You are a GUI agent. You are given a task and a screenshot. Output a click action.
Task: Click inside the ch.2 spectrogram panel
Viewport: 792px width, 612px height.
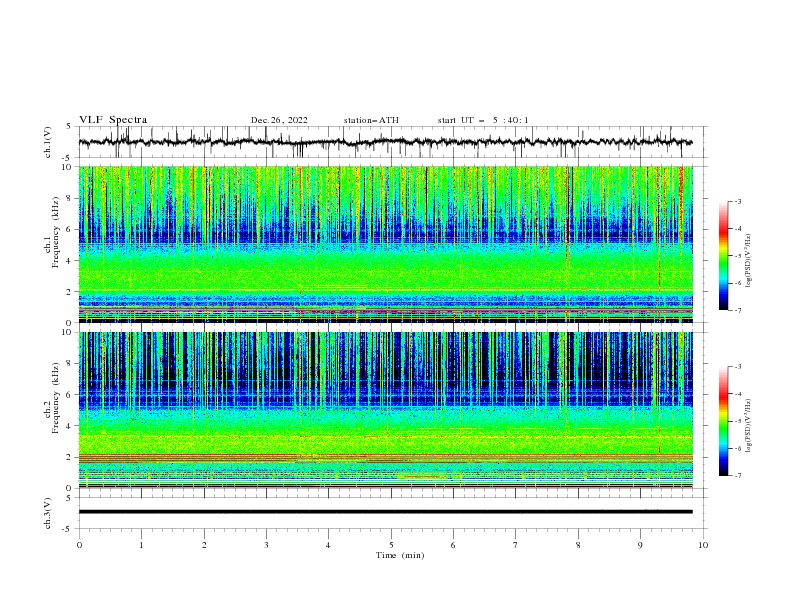pos(385,410)
